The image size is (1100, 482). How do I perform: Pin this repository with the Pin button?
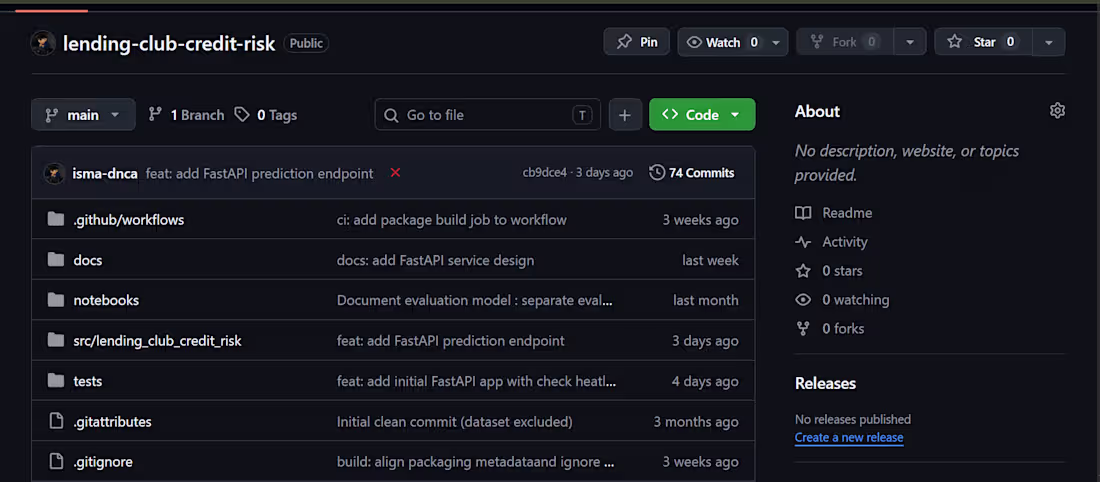636,42
